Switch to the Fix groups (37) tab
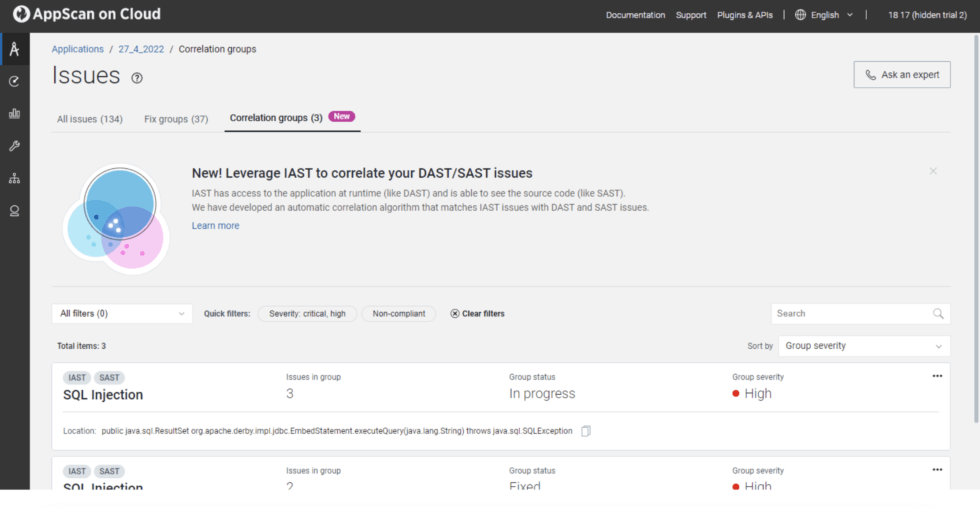 tap(176, 119)
